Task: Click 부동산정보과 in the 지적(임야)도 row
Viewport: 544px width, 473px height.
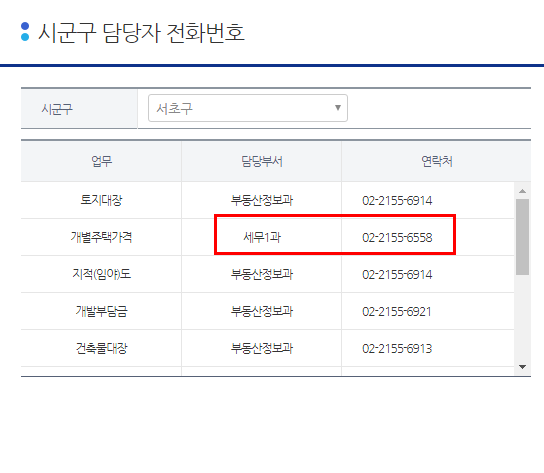Action: click(x=262, y=274)
